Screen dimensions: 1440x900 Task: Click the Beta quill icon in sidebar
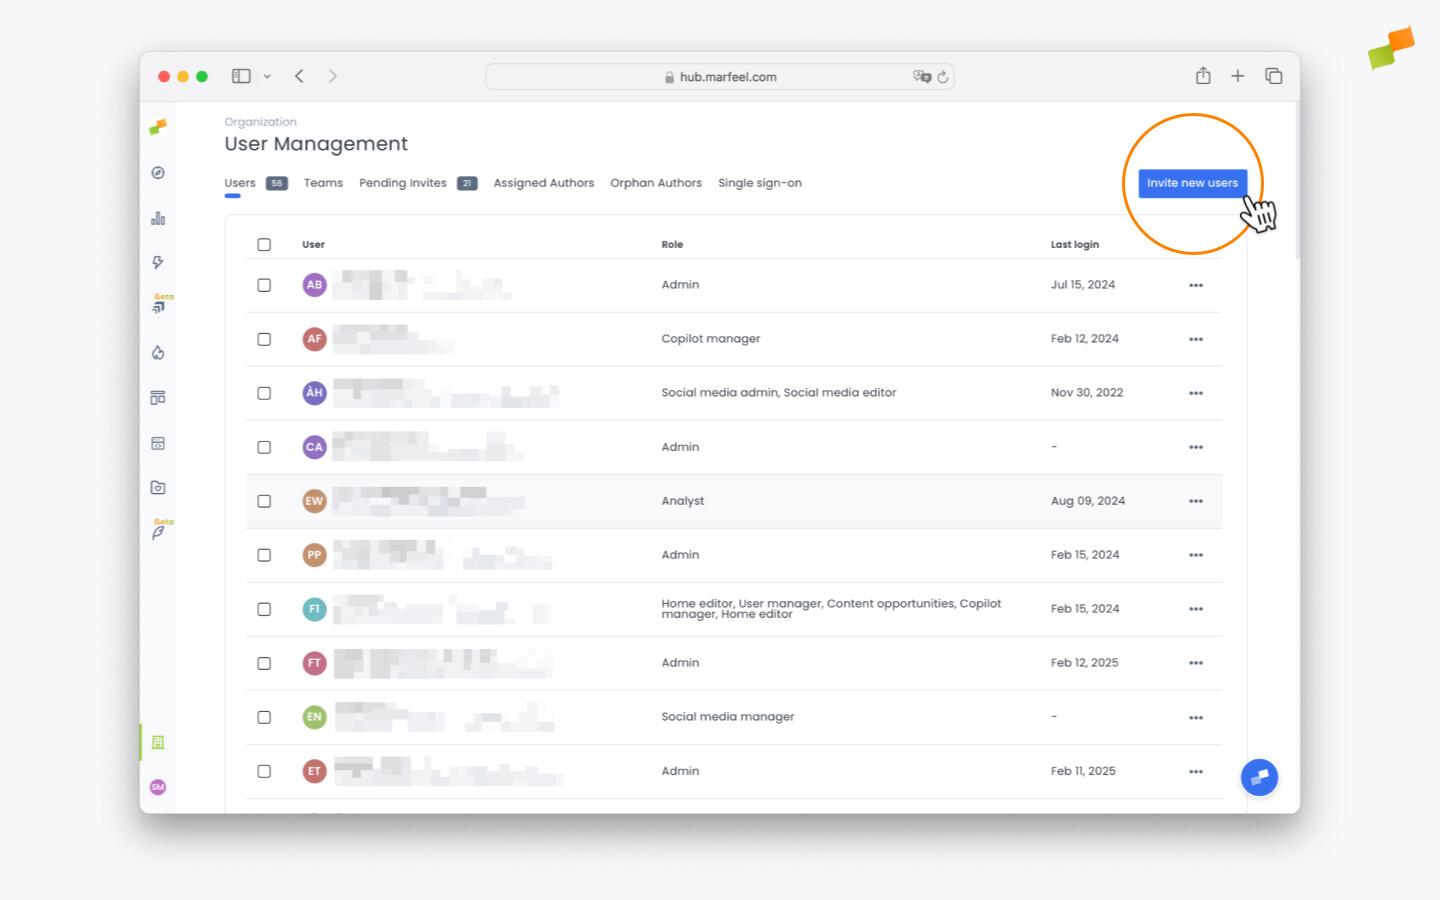point(158,532)
